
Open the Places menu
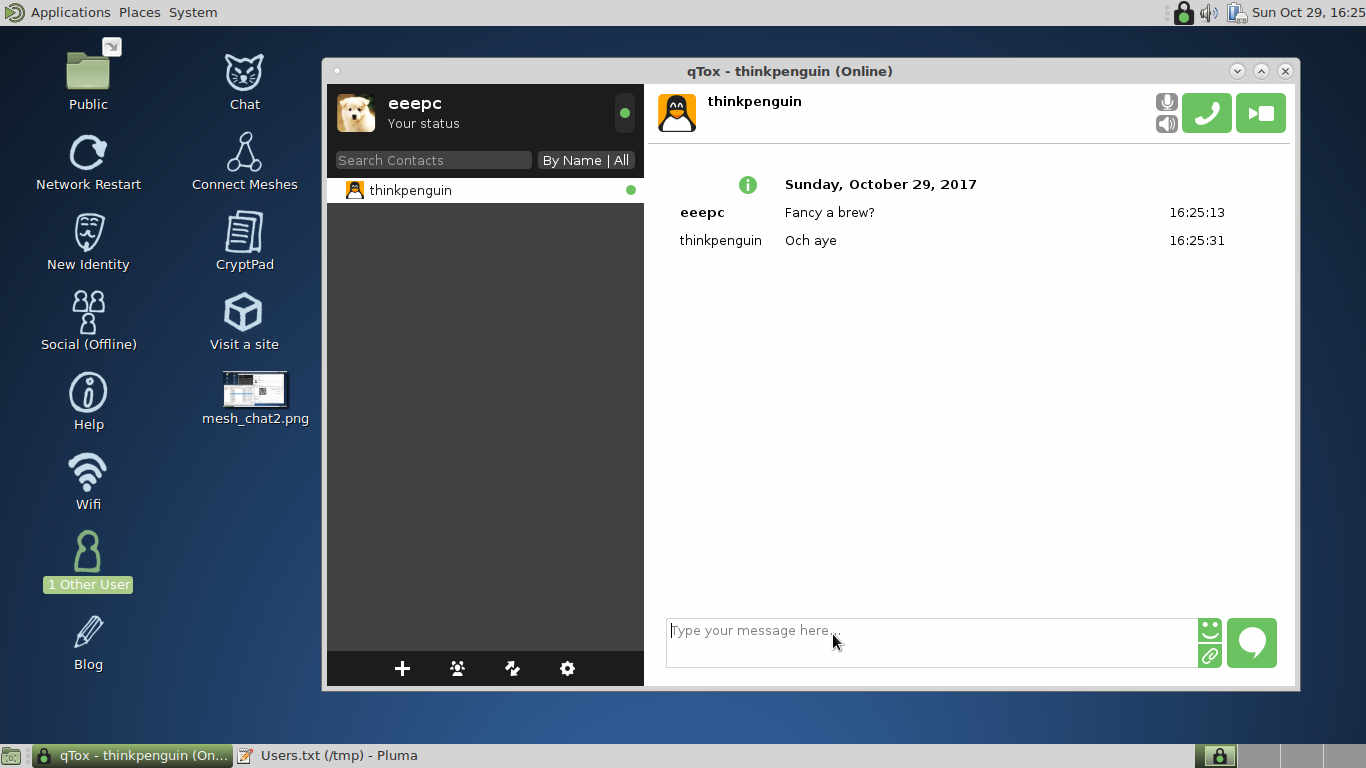(x=140, y=12)
